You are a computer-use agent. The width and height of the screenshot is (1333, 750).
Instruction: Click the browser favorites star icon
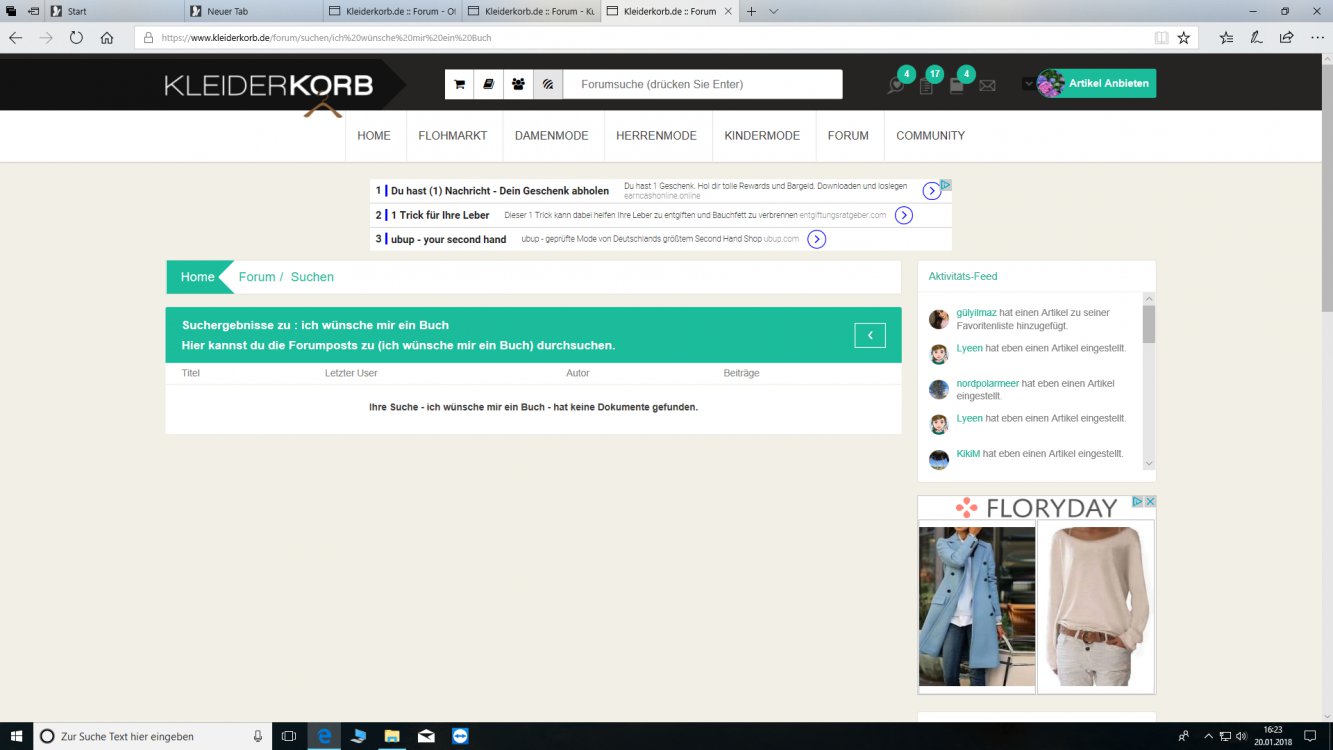[x=1184, y=38]
